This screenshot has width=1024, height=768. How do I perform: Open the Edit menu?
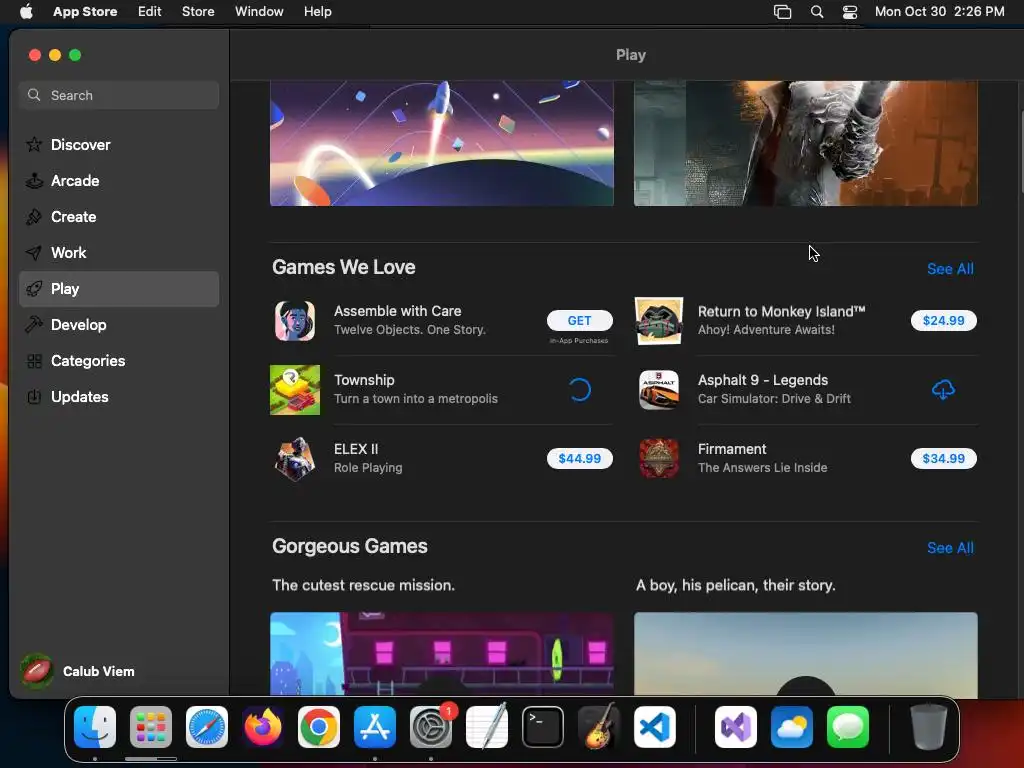pos(150,12)
